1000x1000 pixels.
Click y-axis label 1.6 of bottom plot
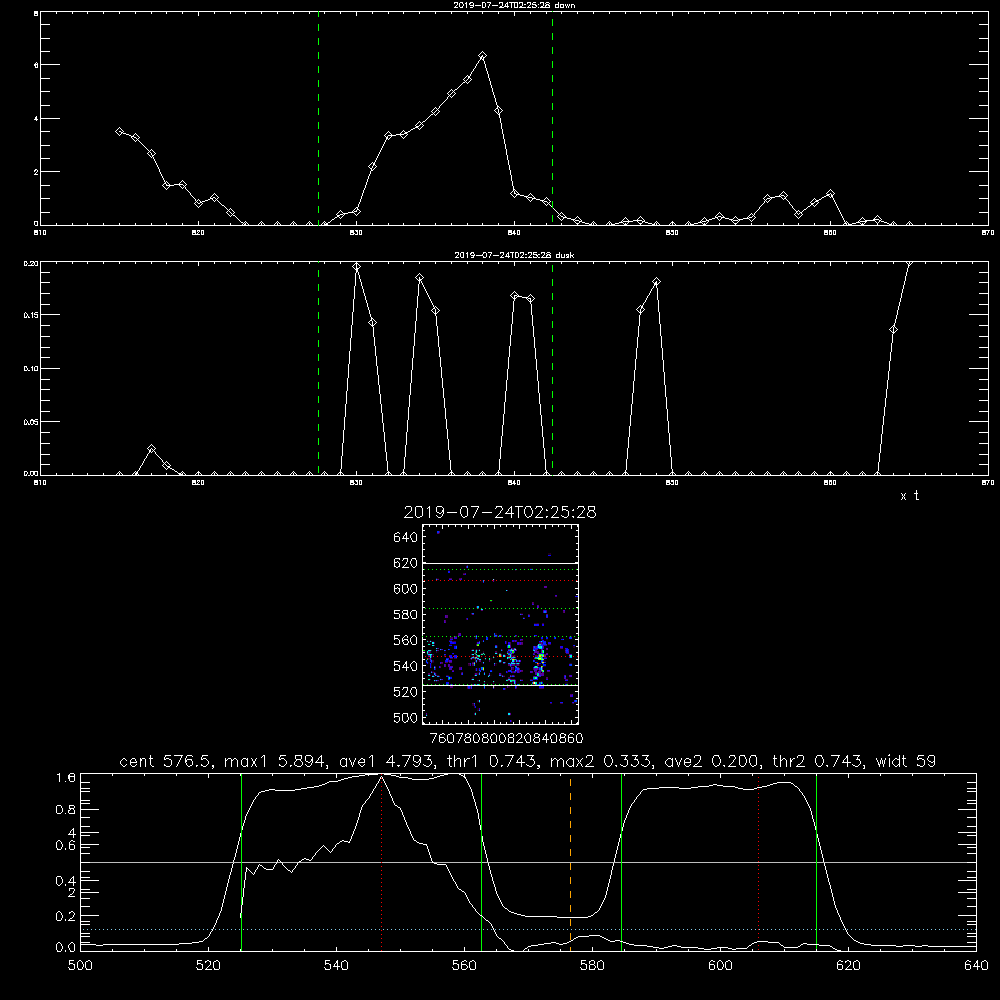tap(66, 777)
